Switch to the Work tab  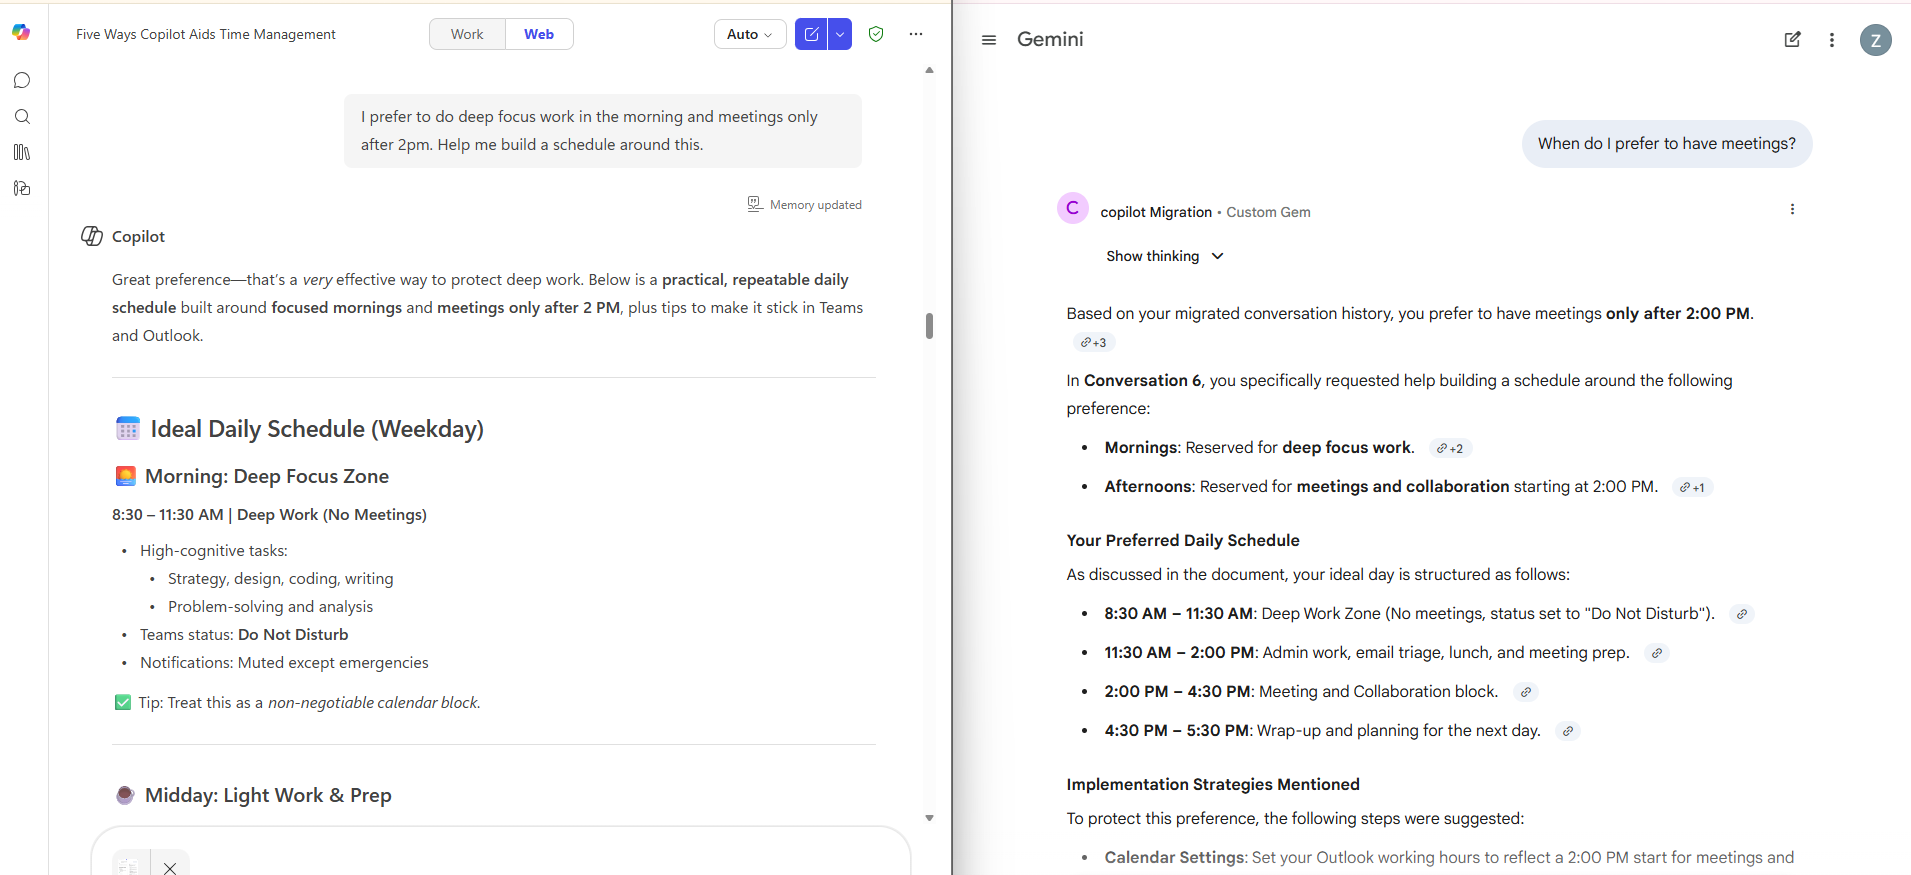(x=467, y=34)
